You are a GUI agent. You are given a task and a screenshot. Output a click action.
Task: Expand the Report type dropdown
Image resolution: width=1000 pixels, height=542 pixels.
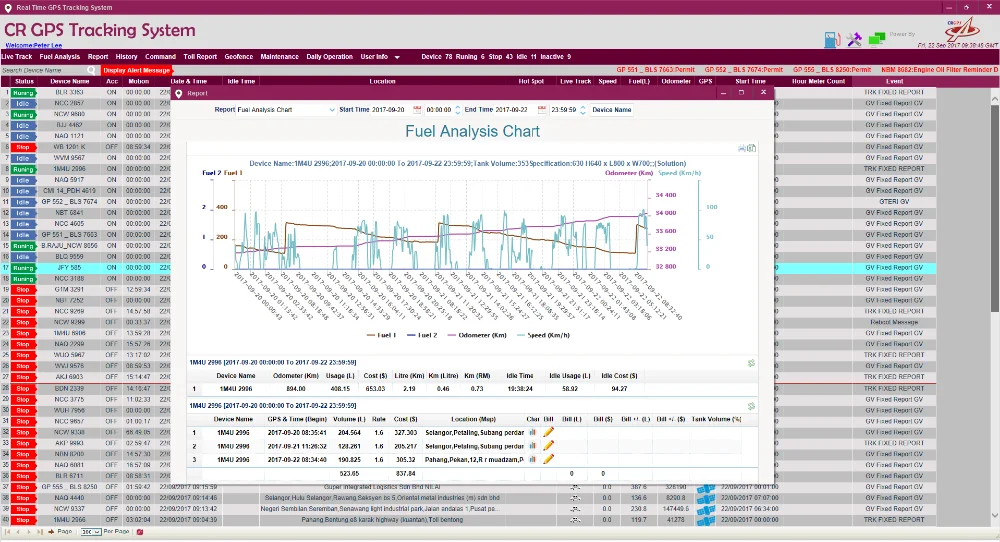pyautogui.click(x=331, y=109)
